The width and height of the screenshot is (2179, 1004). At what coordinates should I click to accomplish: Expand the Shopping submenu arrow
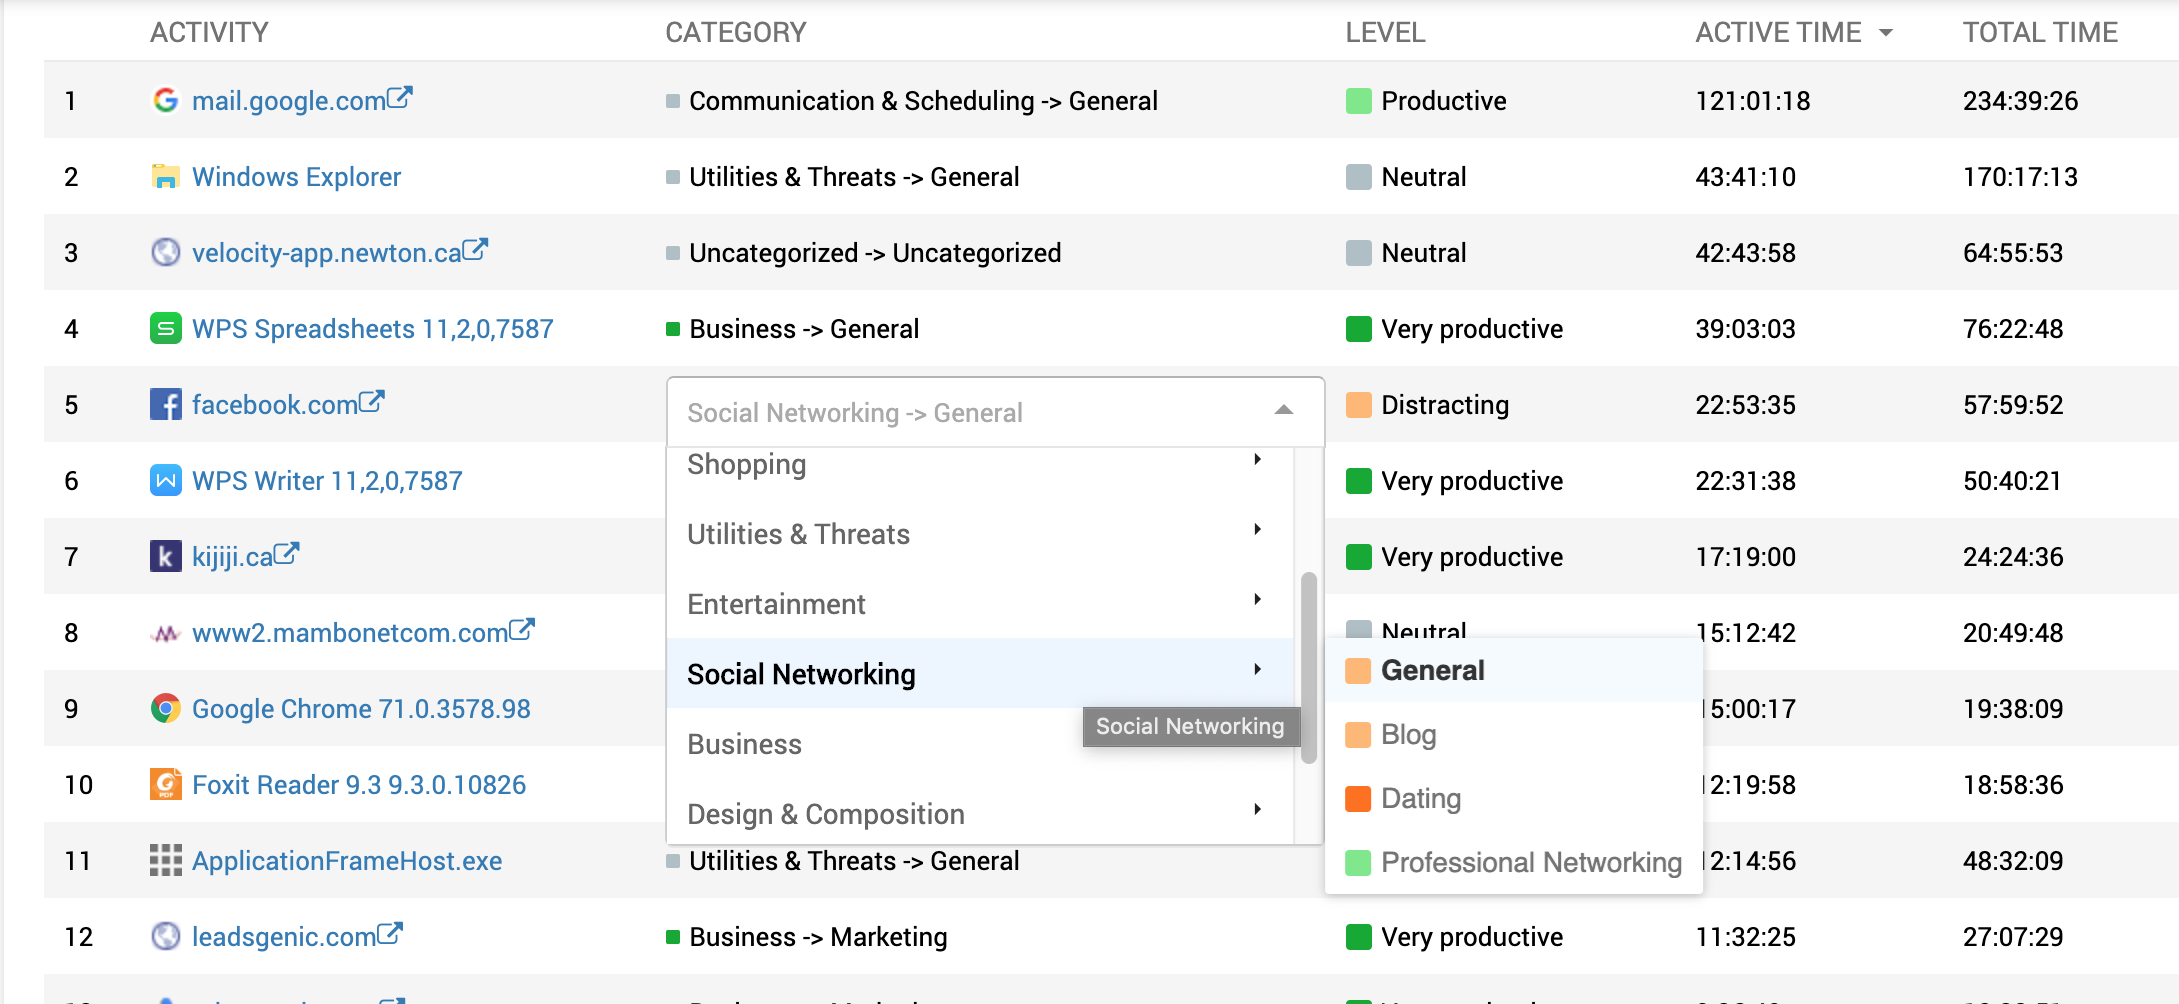pos(1257,460)
